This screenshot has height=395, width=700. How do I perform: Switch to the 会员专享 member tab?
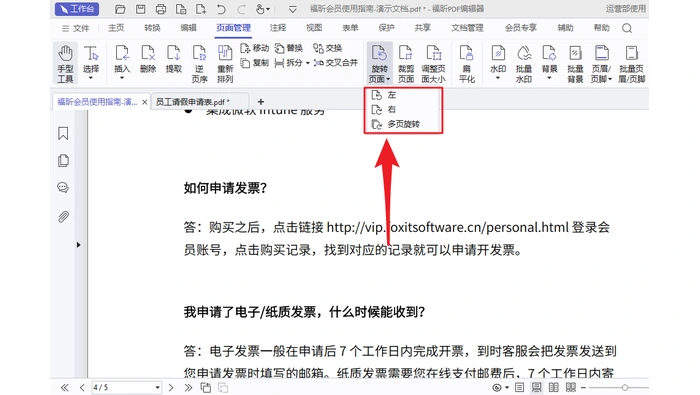[x=521, y=28]
